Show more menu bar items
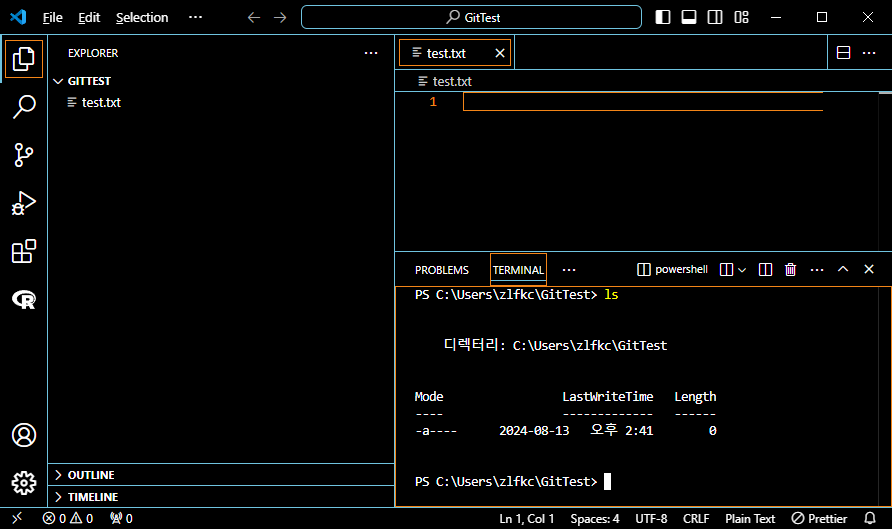This screenshot has height=529, width=892. click(x=196, y=18)
